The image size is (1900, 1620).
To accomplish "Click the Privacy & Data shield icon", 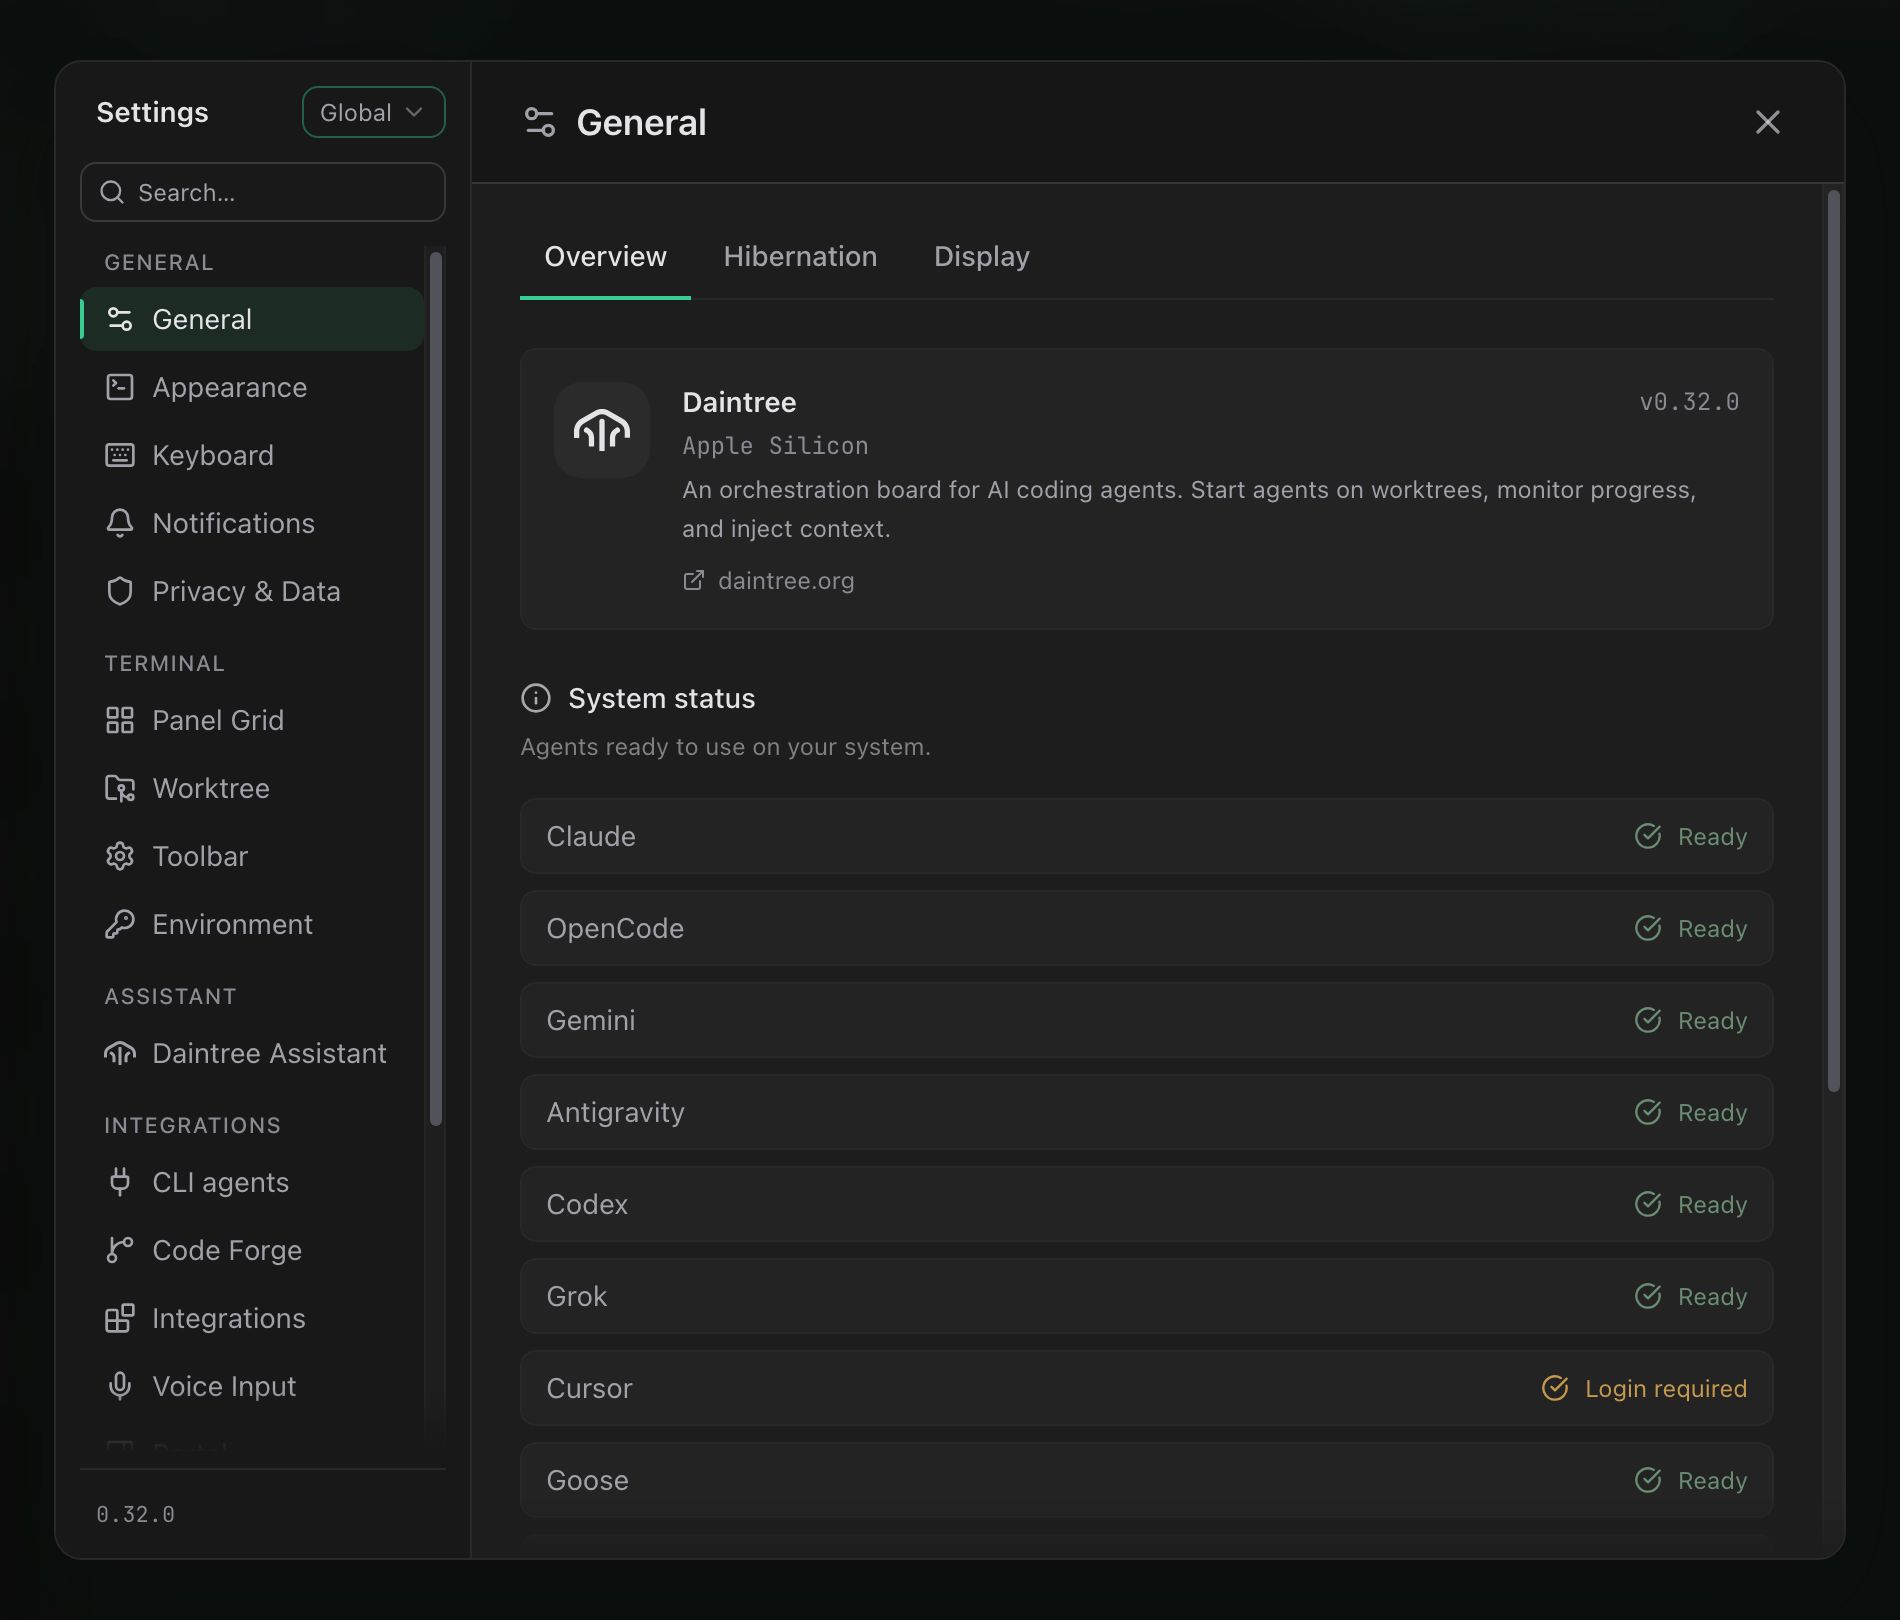I will (x=120, y=591).
